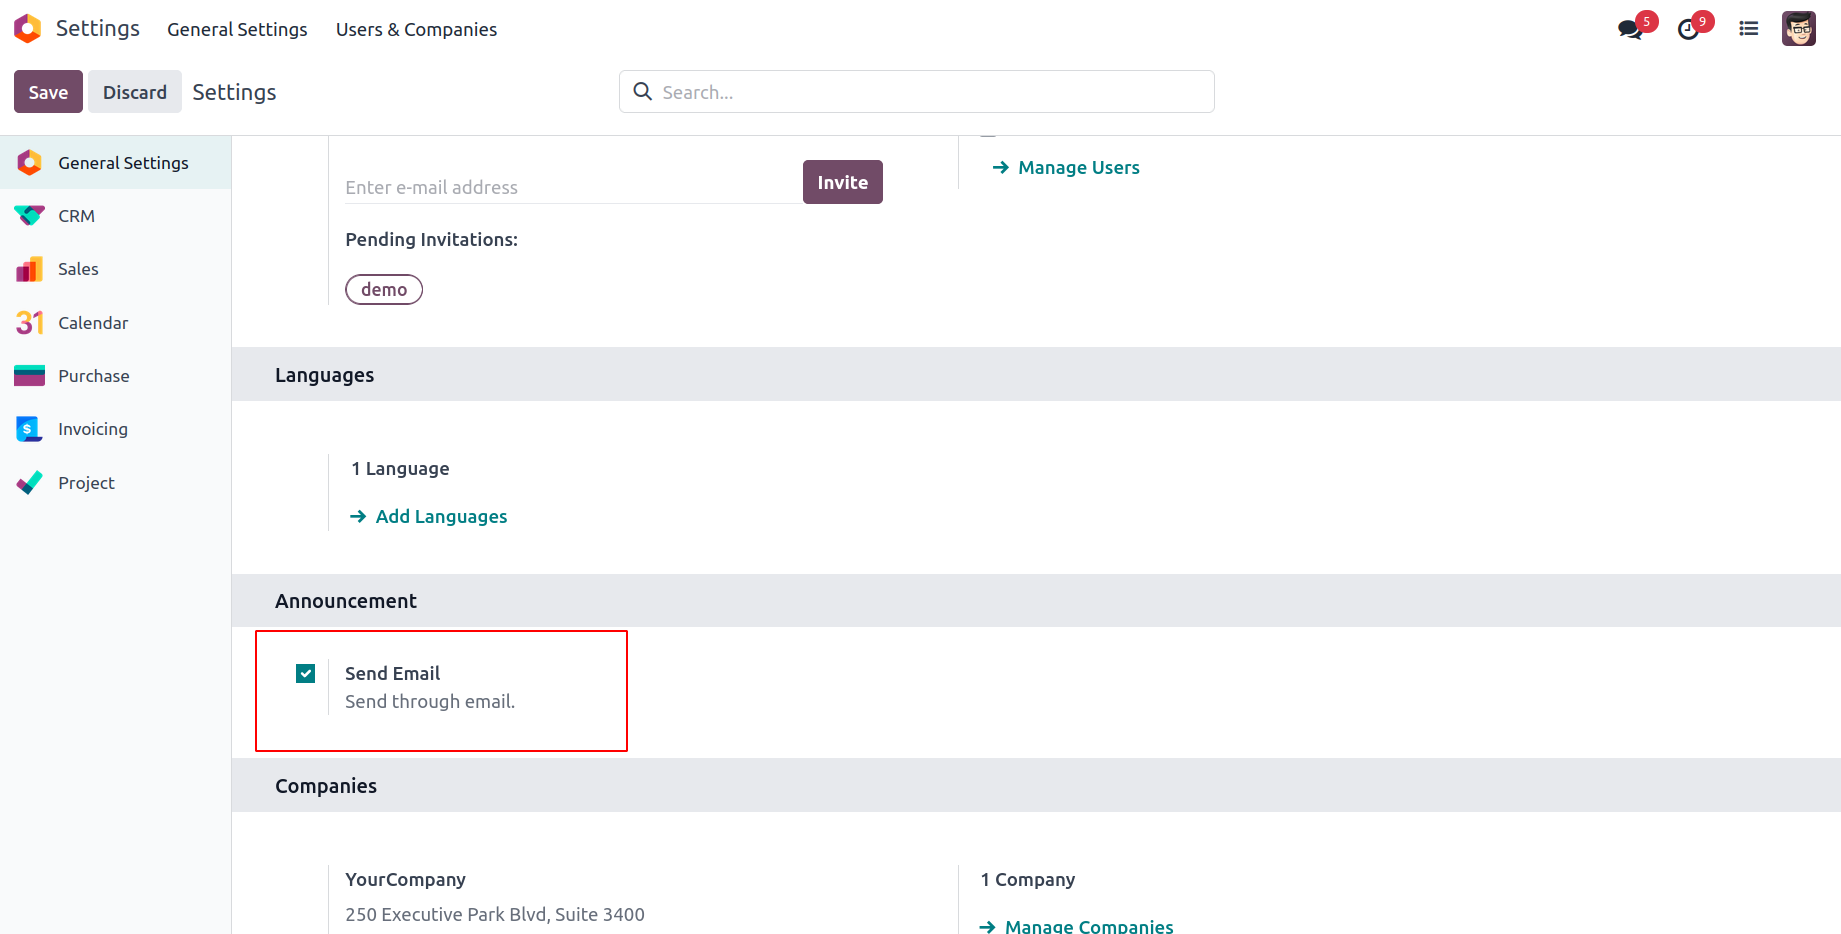
Task: Click the Odoo Settings app logo icon
Action: pos(28,29)
